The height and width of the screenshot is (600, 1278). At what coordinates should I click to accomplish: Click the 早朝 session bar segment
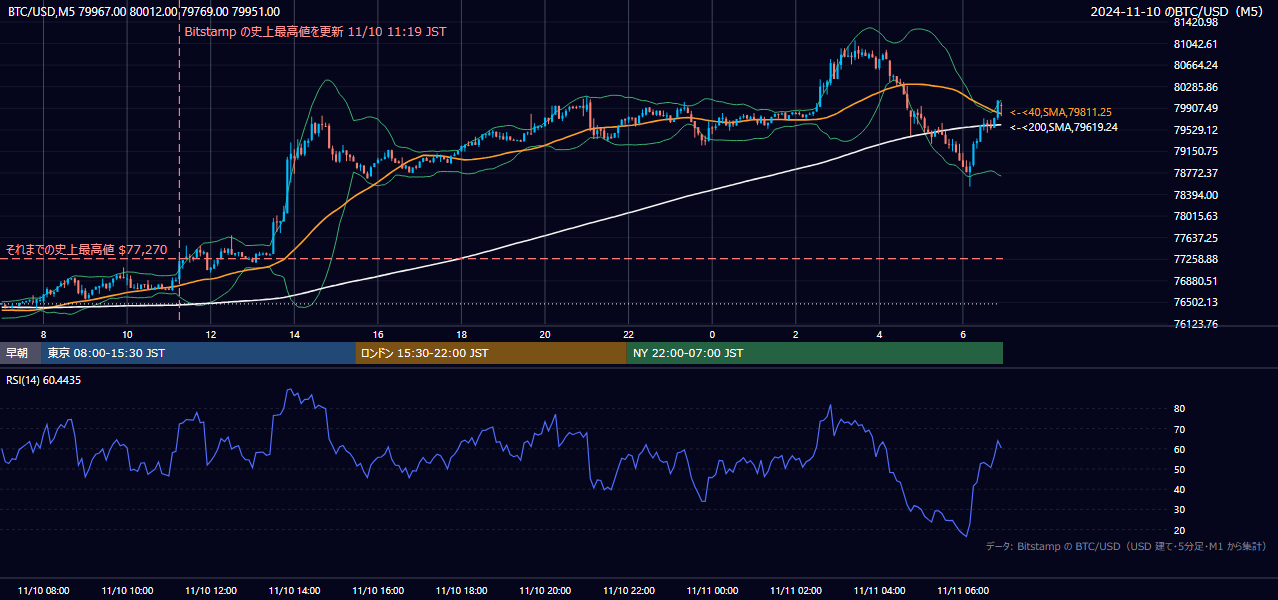point(21,353)
